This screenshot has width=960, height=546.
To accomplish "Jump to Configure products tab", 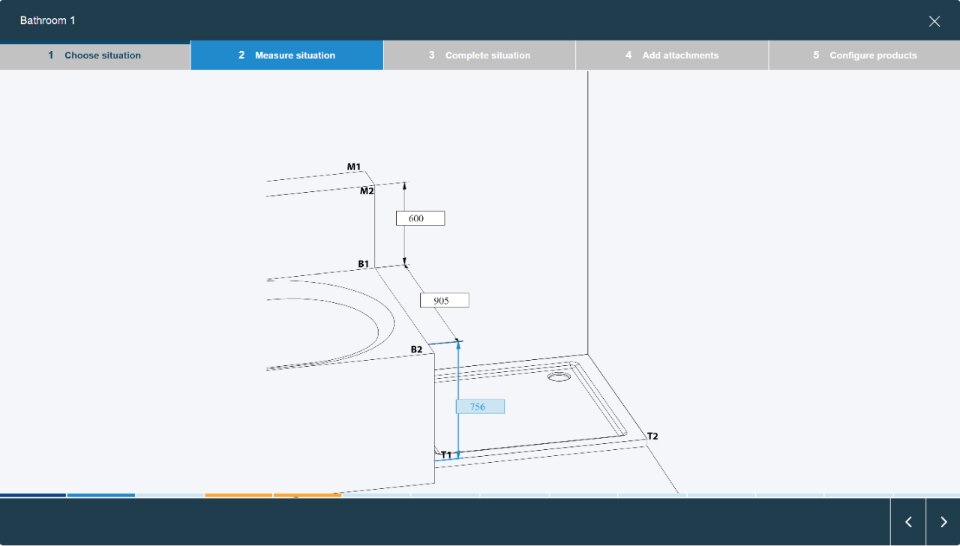I will 864,55.
